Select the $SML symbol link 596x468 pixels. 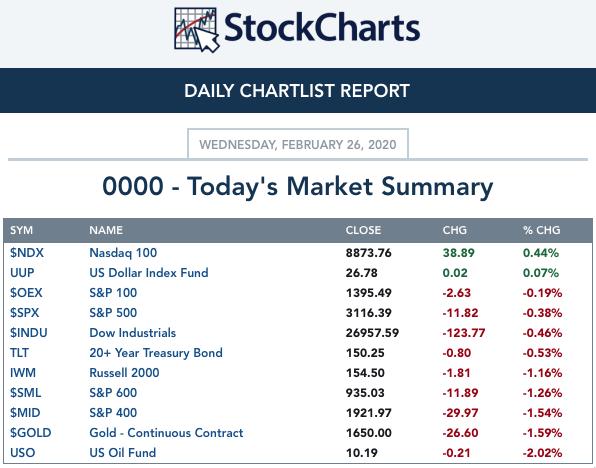25,393
